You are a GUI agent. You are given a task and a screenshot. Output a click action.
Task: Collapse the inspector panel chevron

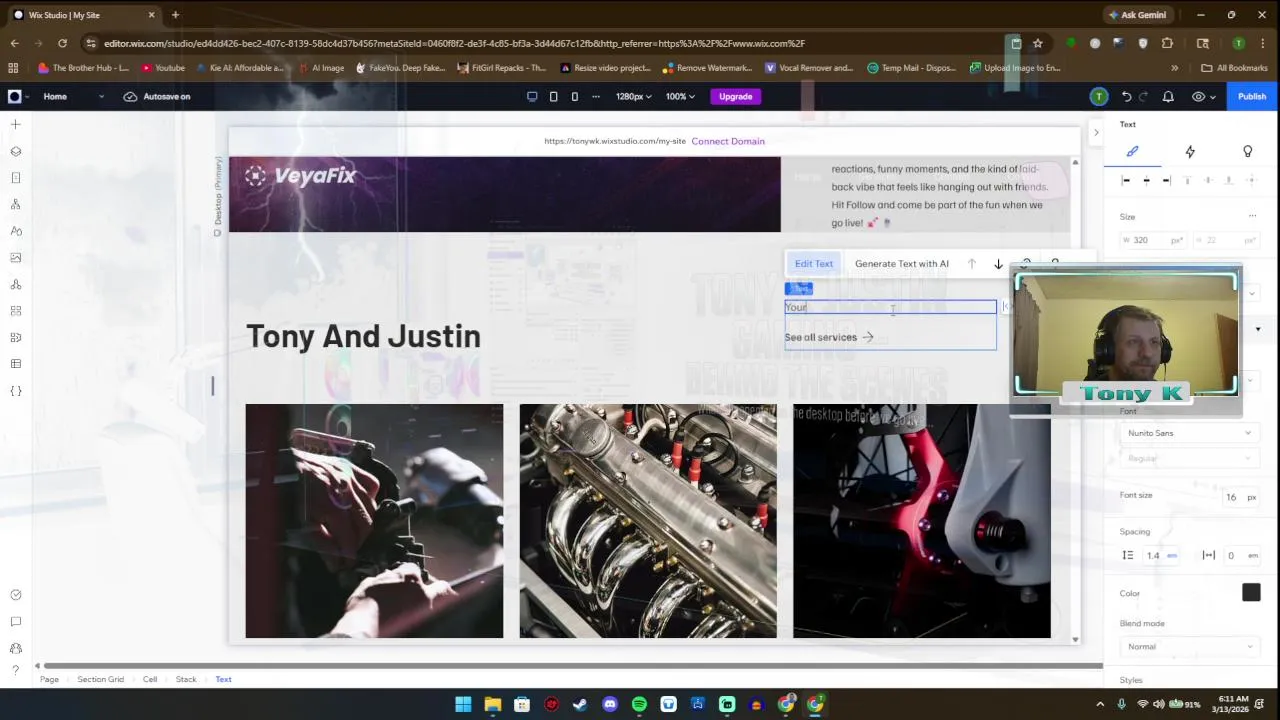click(x=1096, y=132)
